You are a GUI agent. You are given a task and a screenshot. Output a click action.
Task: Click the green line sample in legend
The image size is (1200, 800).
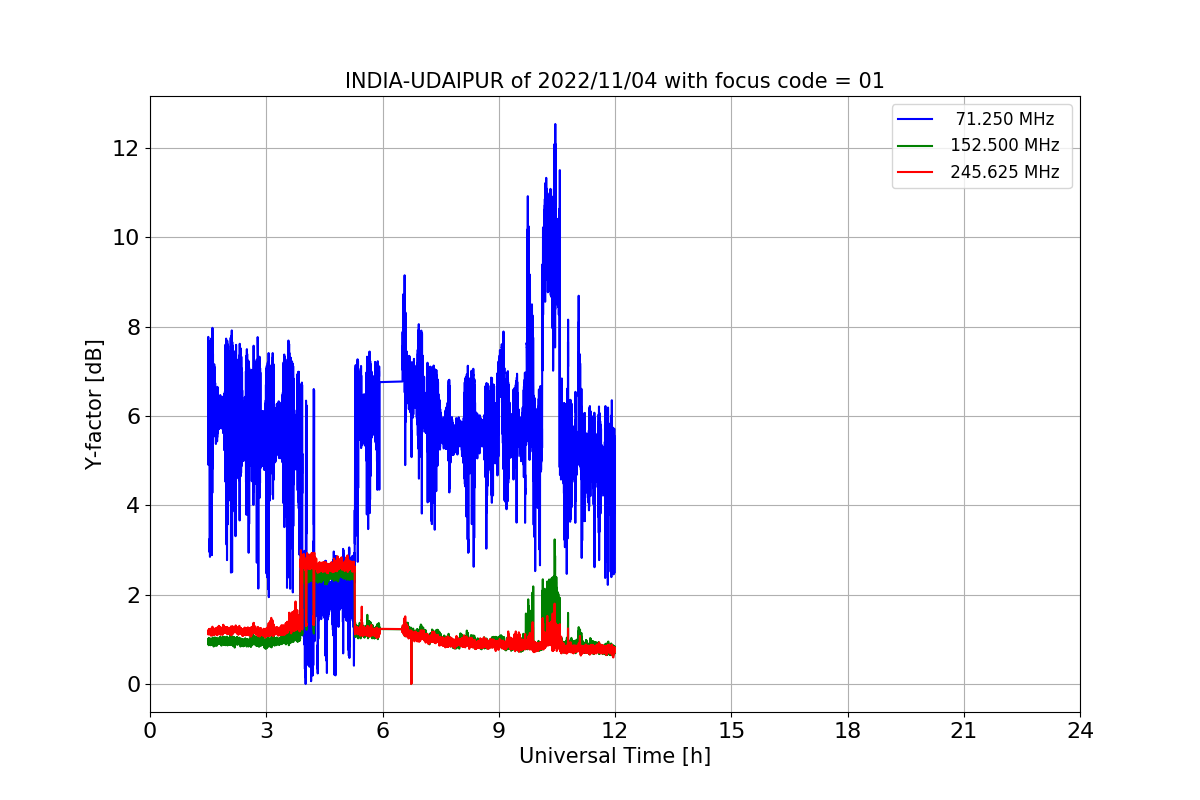pos(915,145)
